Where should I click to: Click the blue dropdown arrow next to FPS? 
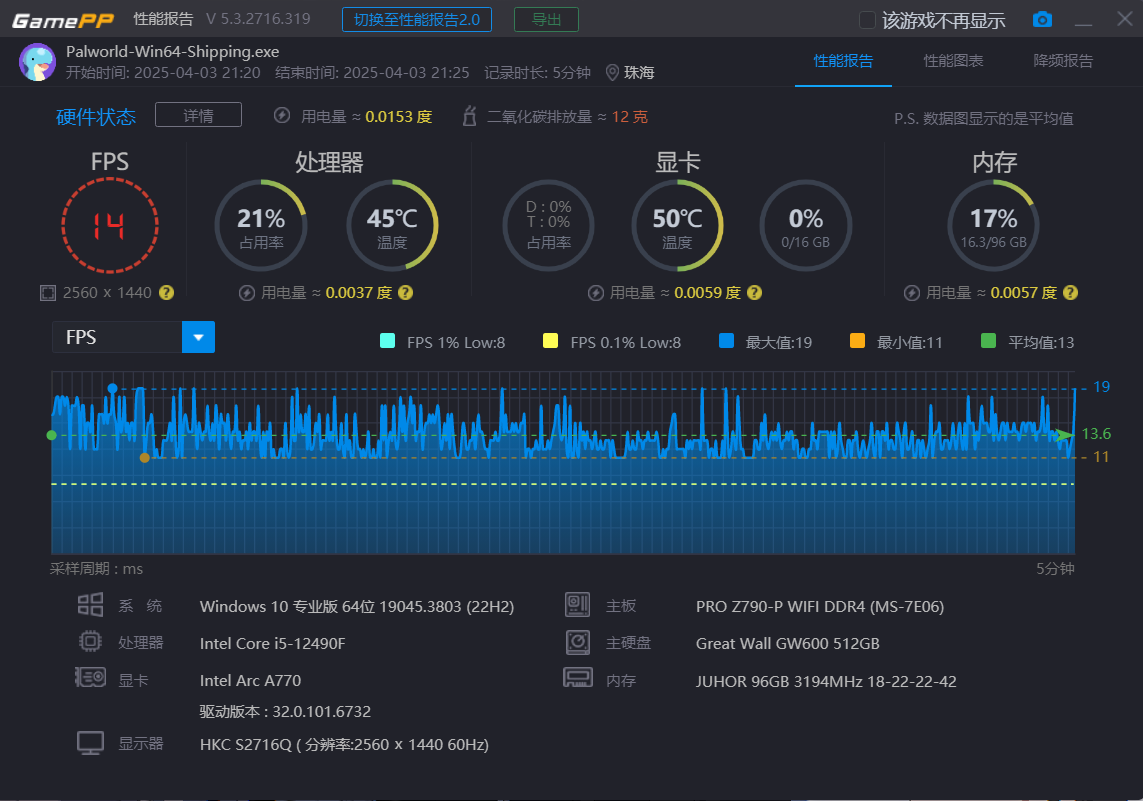198,337
